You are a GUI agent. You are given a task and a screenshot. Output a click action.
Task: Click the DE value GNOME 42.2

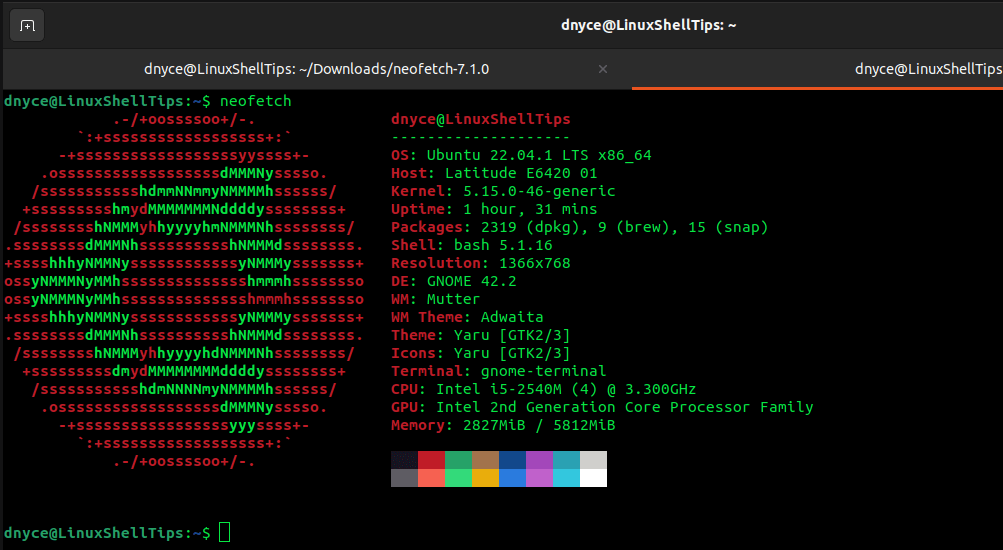[x=471, y=281]
